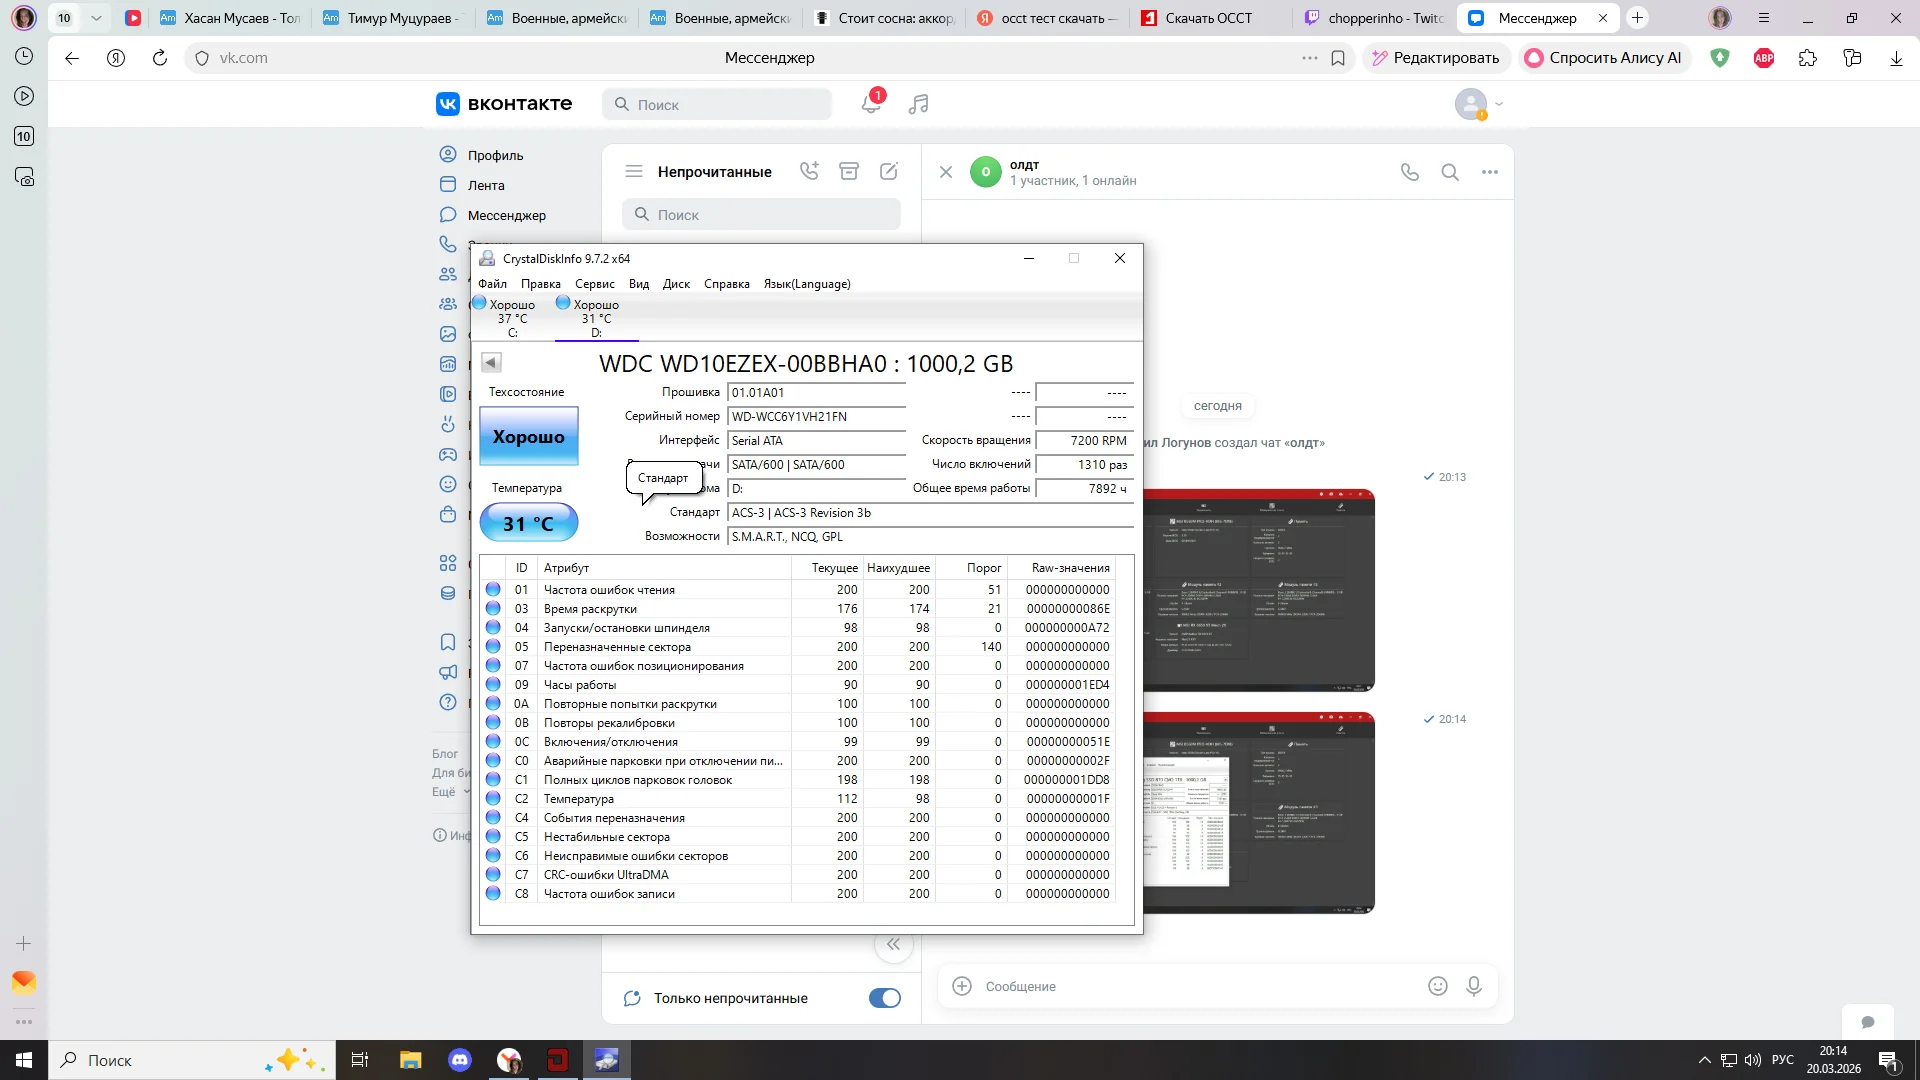Open browser downloads arrow icon
The image size is (1920, 1080).
click(x=1896, y=58)
